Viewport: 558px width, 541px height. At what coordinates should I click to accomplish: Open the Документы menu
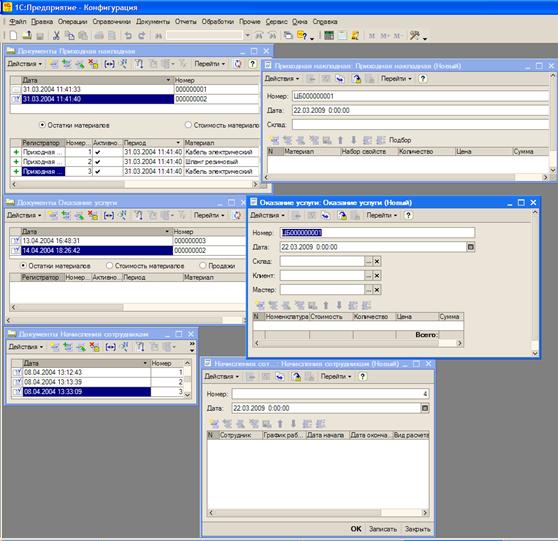pos(153,22)
